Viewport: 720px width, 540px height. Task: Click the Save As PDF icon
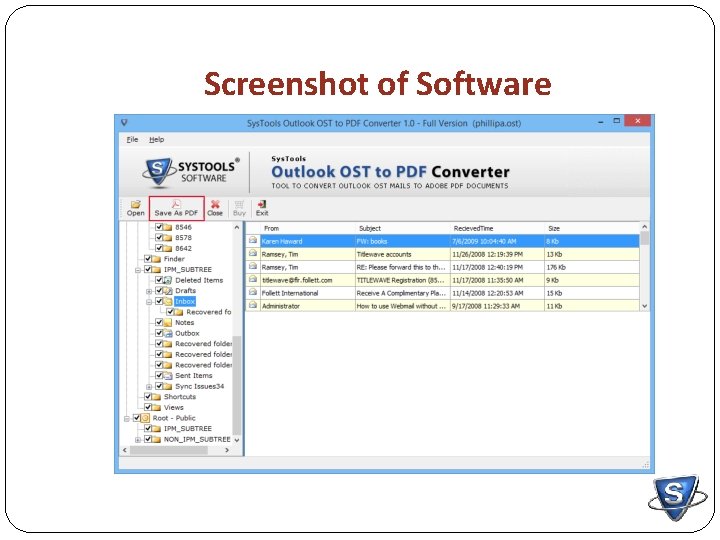tap(176, 204)
